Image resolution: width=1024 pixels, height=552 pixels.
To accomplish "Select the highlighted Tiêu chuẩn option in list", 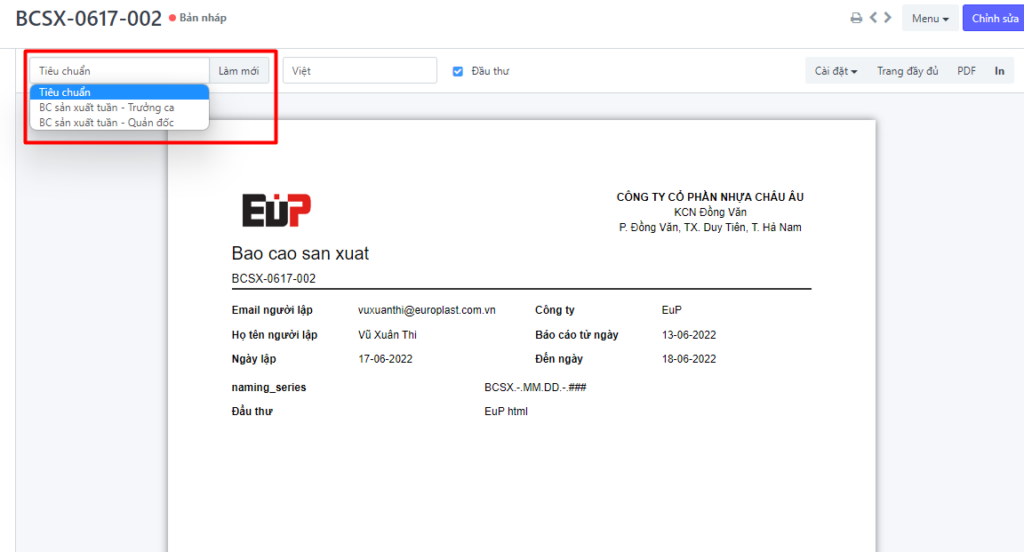I will coord(119,92).
